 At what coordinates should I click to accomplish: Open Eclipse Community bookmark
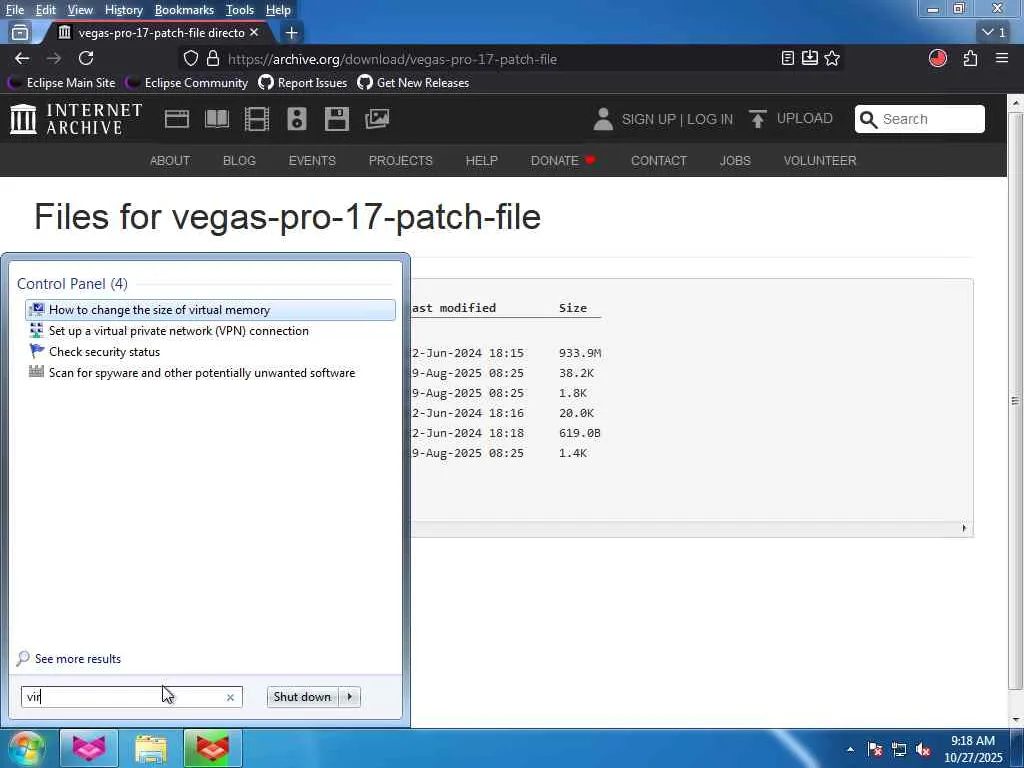click(x=187, y=83)
